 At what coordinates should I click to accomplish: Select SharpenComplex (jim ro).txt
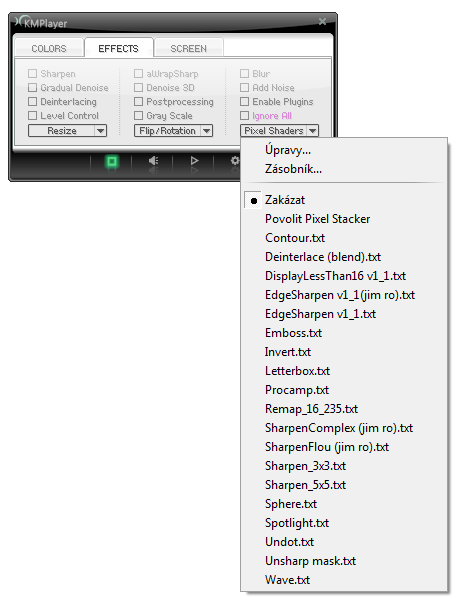pyautogui.click(x=344, y=428)
